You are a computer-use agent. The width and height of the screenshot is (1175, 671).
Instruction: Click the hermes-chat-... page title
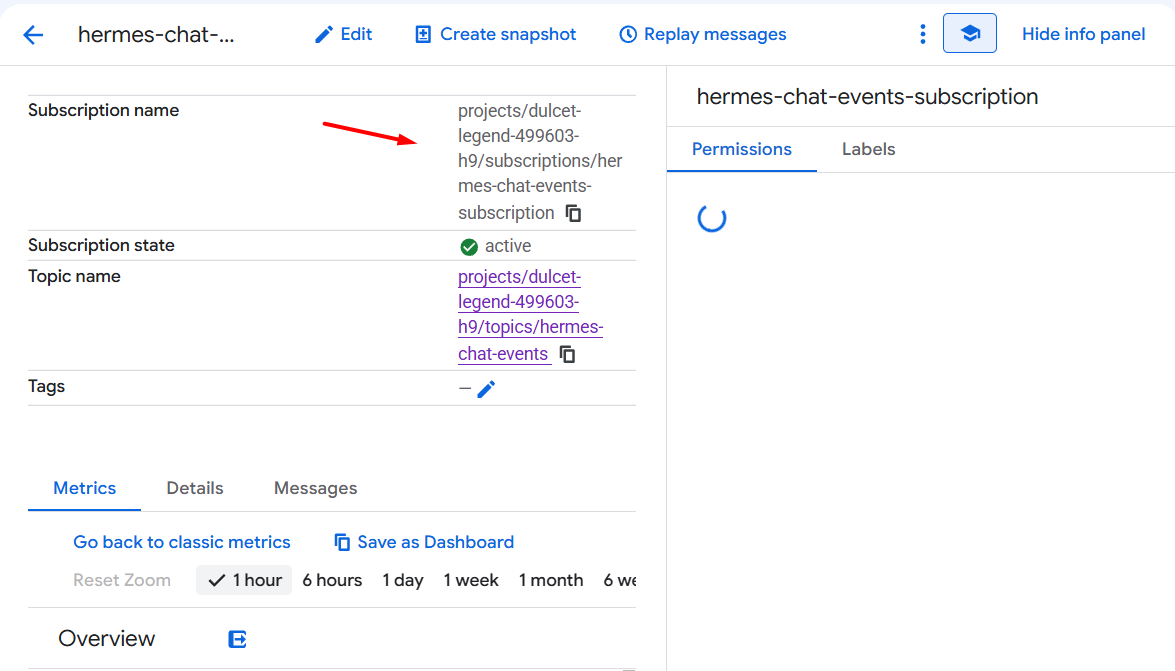pyautogui.click(x=156, y=34)
